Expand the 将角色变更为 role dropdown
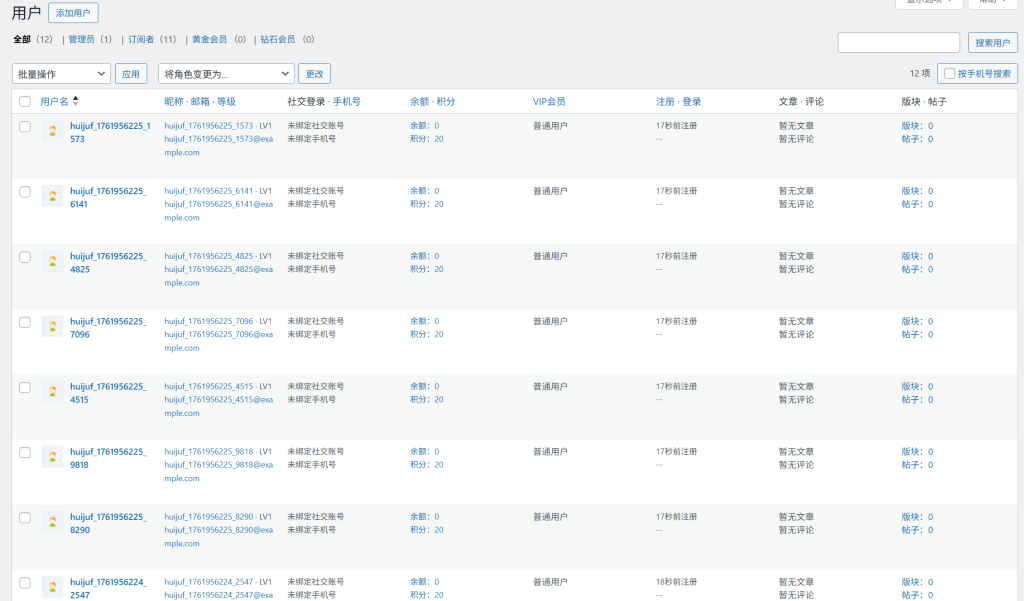The width and height of the screenshot is (1024, 601). click(226, 74)
